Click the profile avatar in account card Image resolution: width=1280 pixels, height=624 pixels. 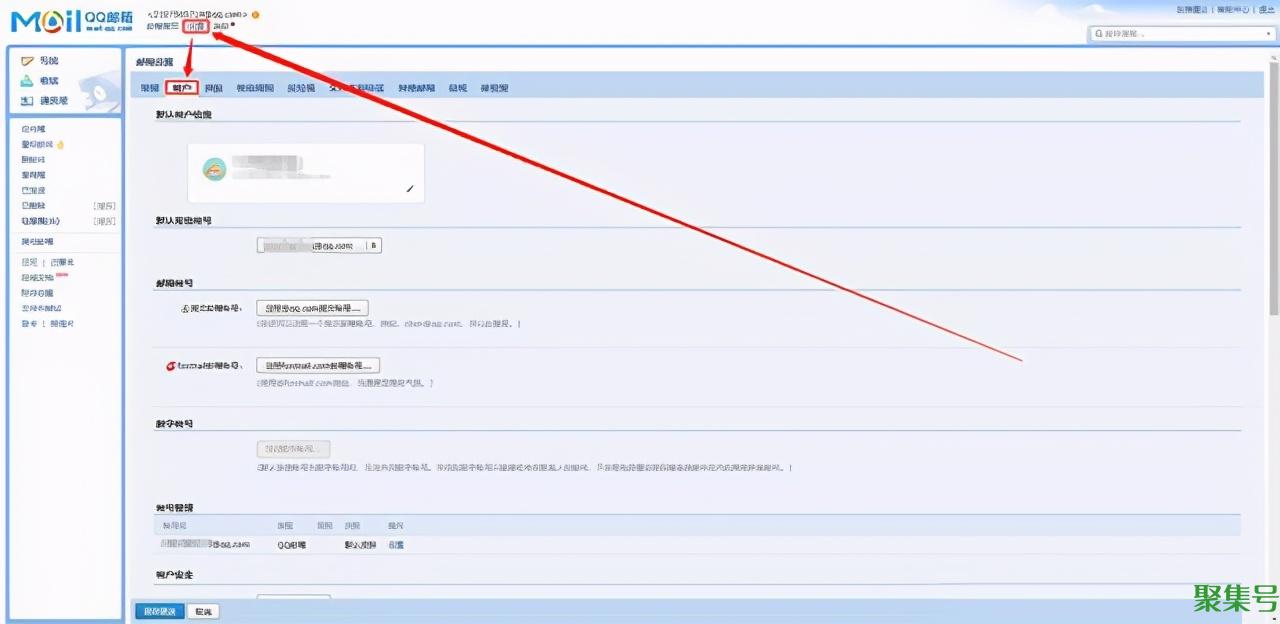[214, 170]
